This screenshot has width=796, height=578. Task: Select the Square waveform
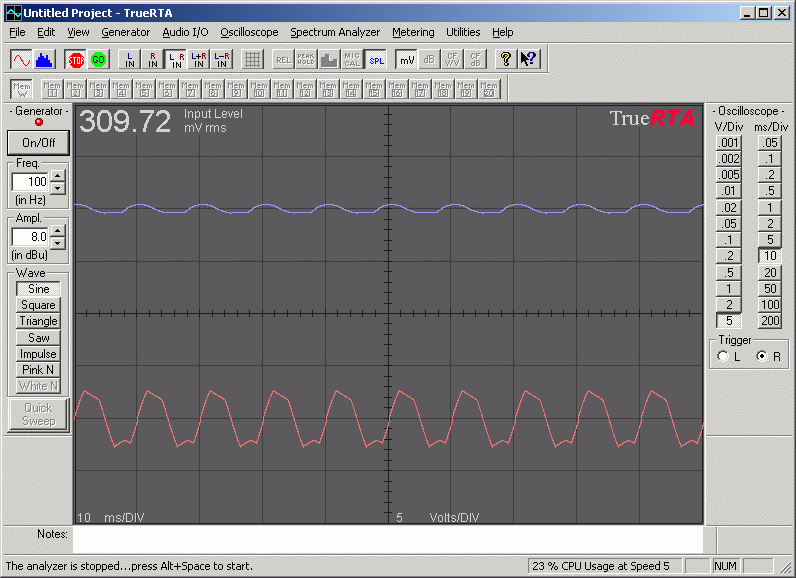tap(39, 305)
